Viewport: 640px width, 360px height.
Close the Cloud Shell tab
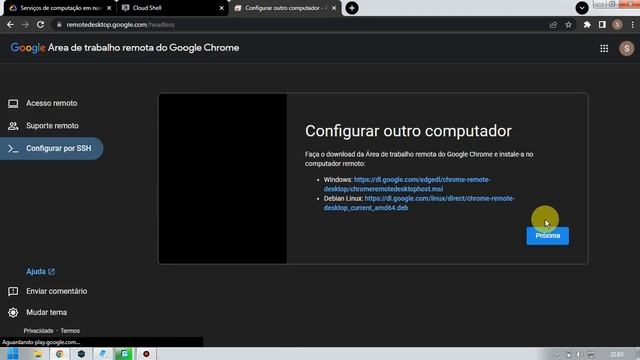(222, 8)
